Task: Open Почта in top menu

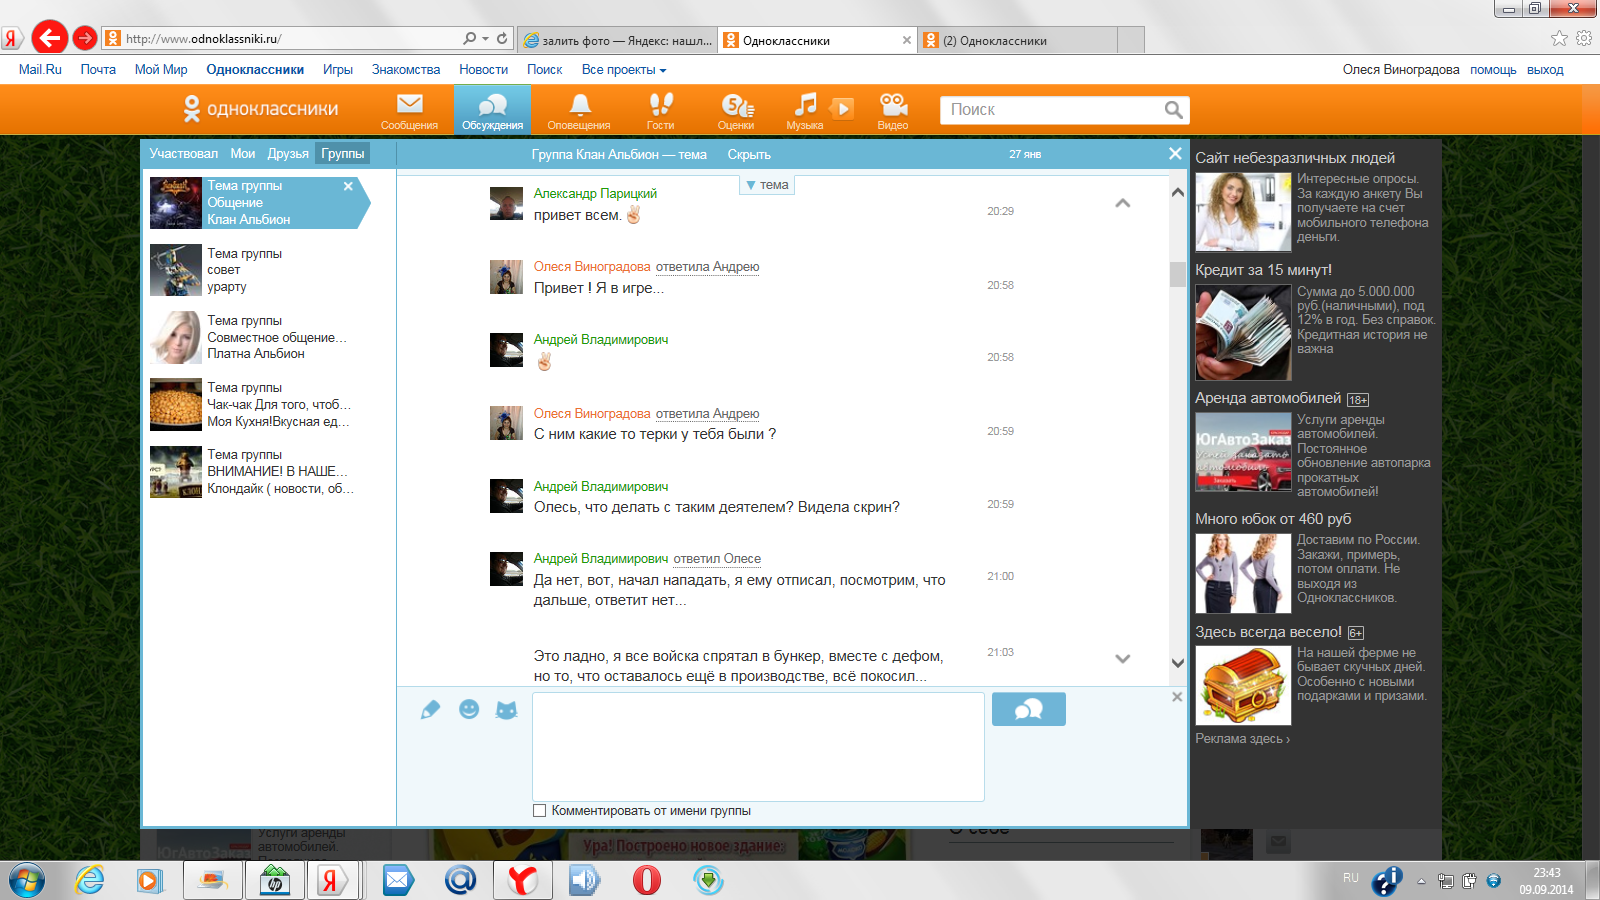Action: click(98, 70)
